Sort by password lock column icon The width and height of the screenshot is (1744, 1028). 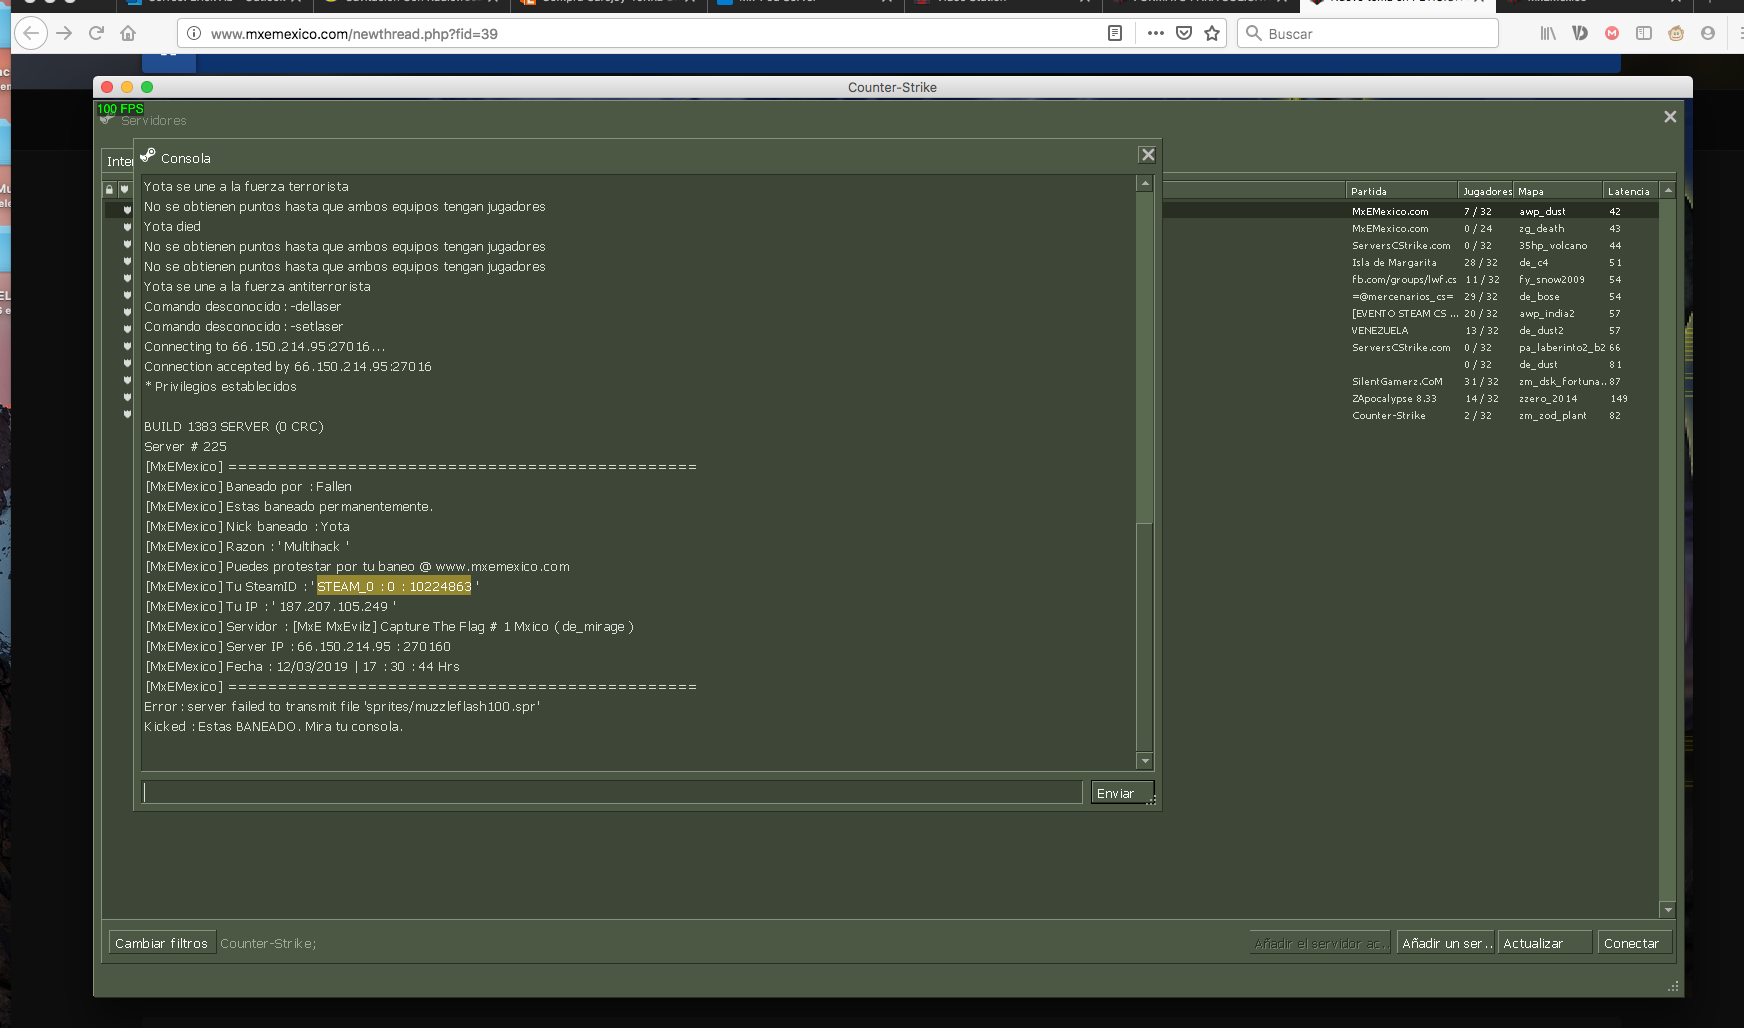pos(110,189)
